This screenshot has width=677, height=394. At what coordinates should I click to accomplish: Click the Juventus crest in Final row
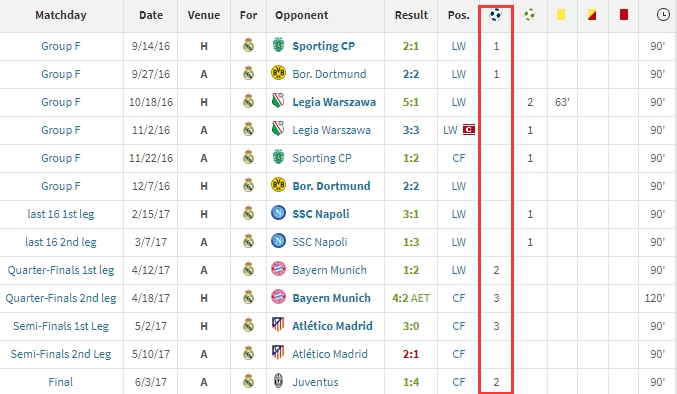278,381
